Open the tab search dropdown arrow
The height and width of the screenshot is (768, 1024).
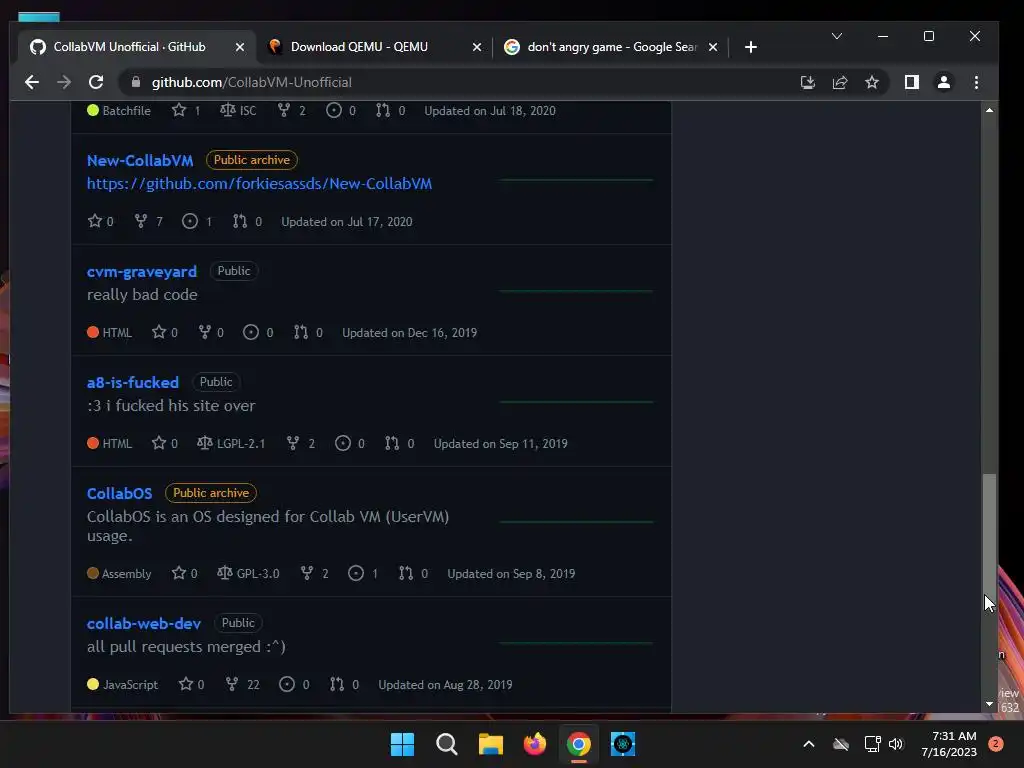(x=837, y=36)
